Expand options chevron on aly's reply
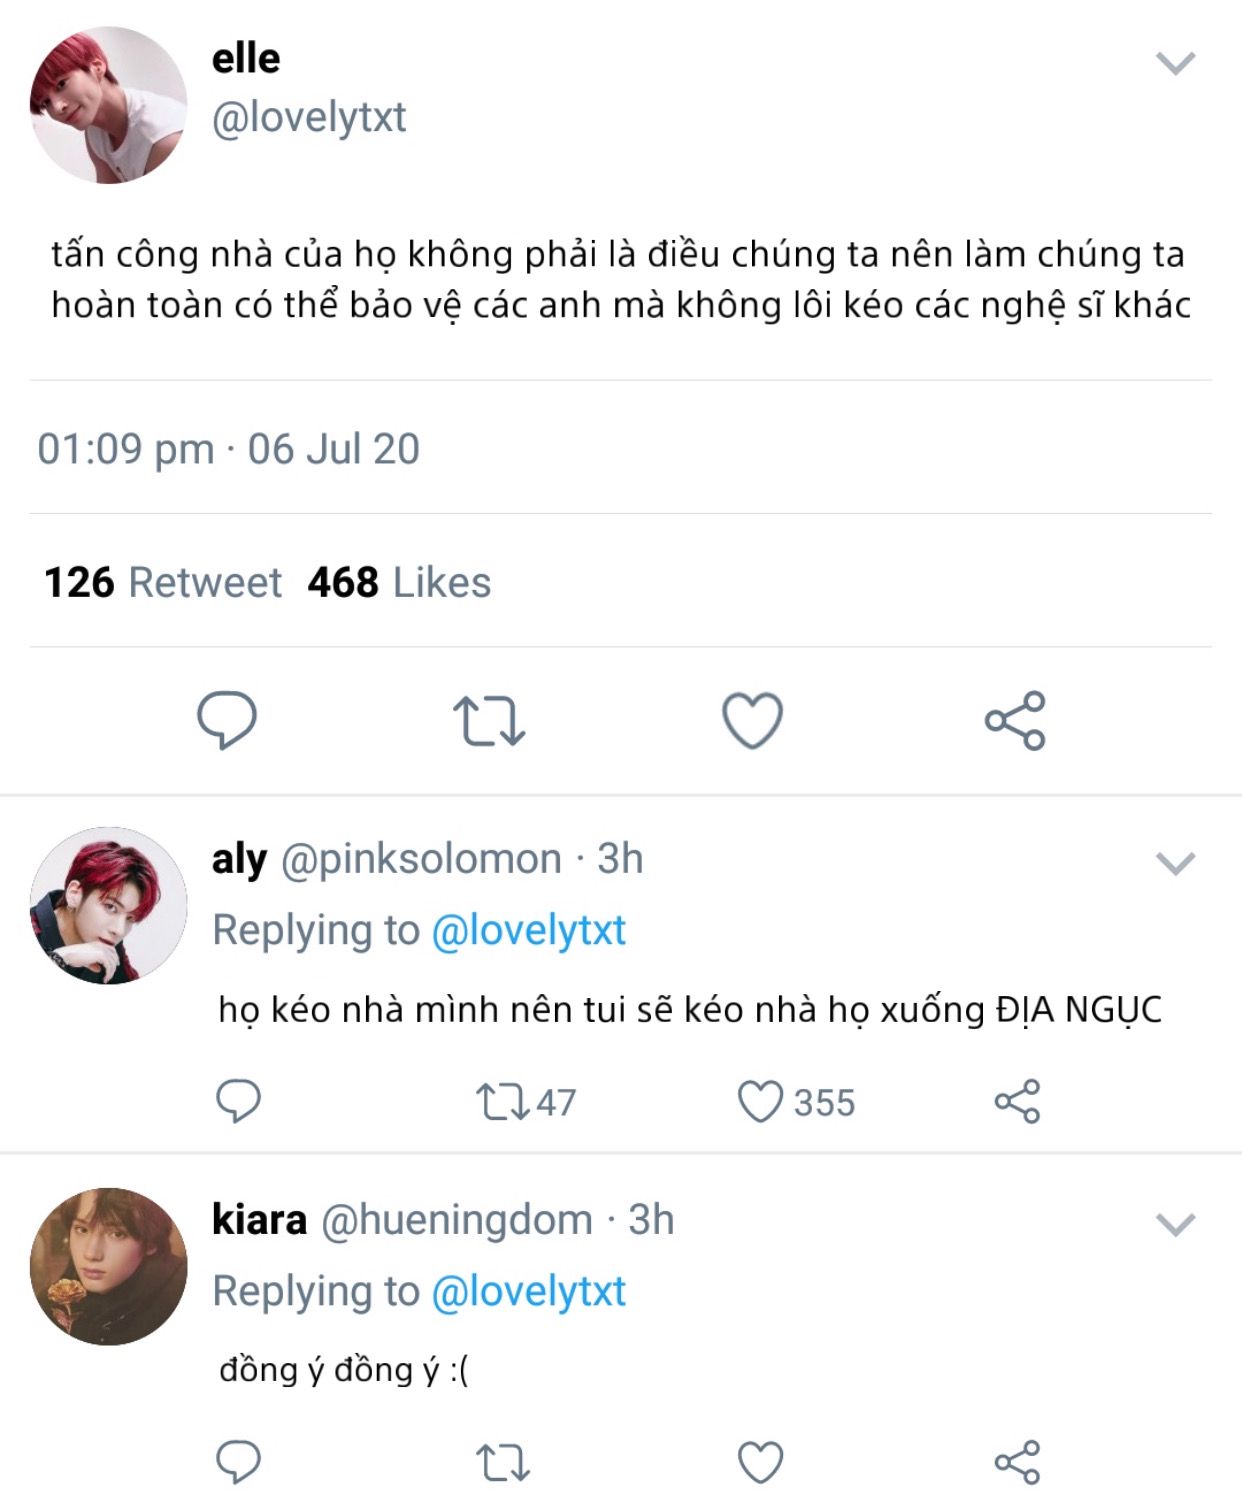The width and height of the screenshot is (1242, 1512). point(1175,863)
